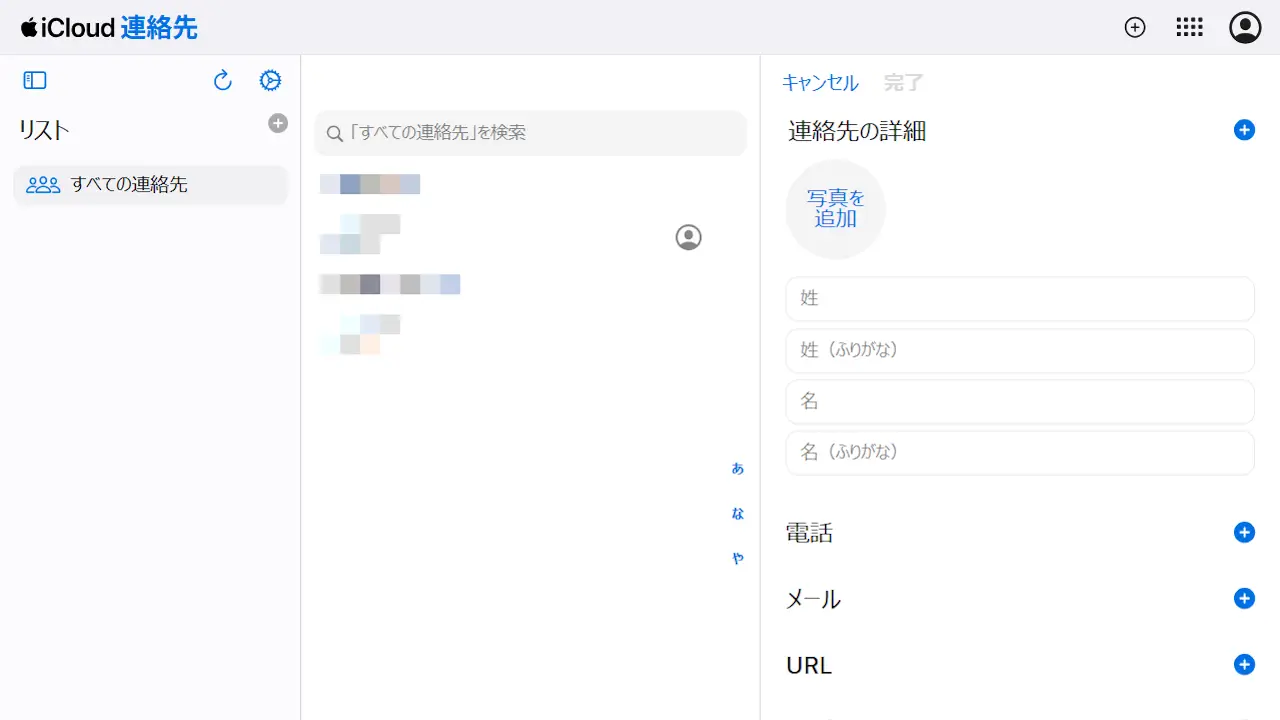Add a URL field with plus button

pos(1244,665)
